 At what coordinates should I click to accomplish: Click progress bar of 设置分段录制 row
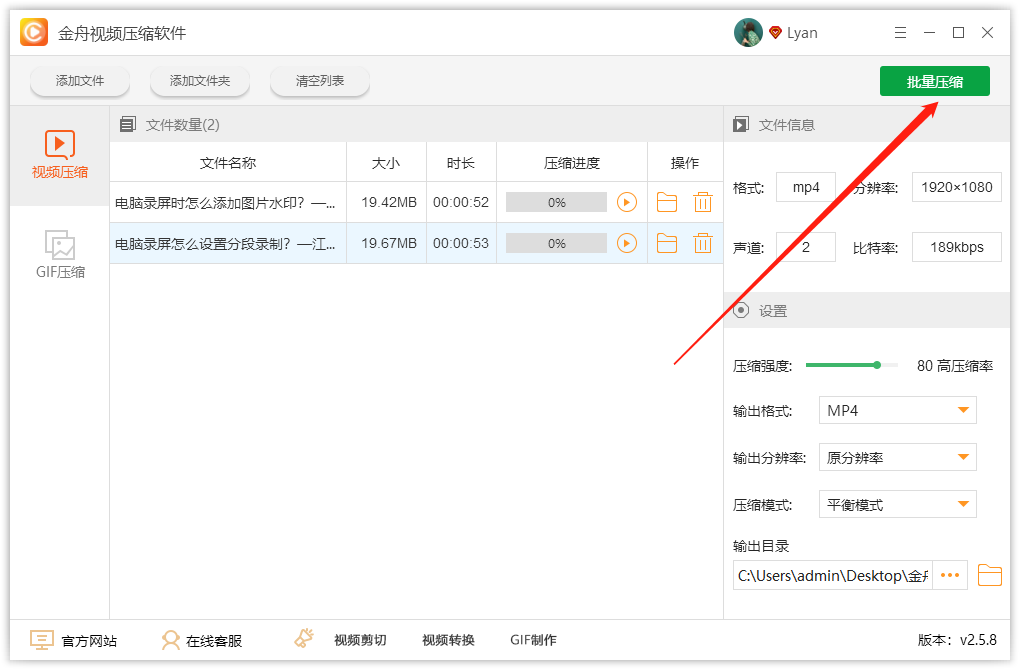coord(556,243)
